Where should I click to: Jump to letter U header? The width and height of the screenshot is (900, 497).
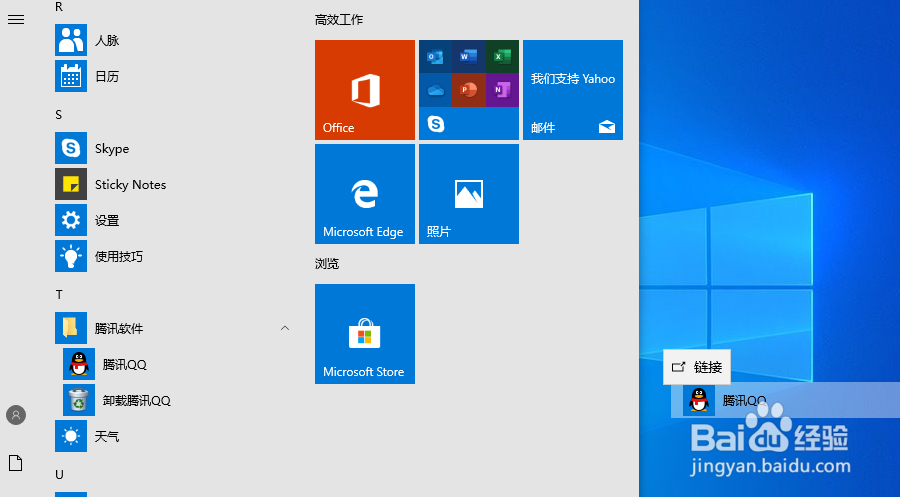59,475
